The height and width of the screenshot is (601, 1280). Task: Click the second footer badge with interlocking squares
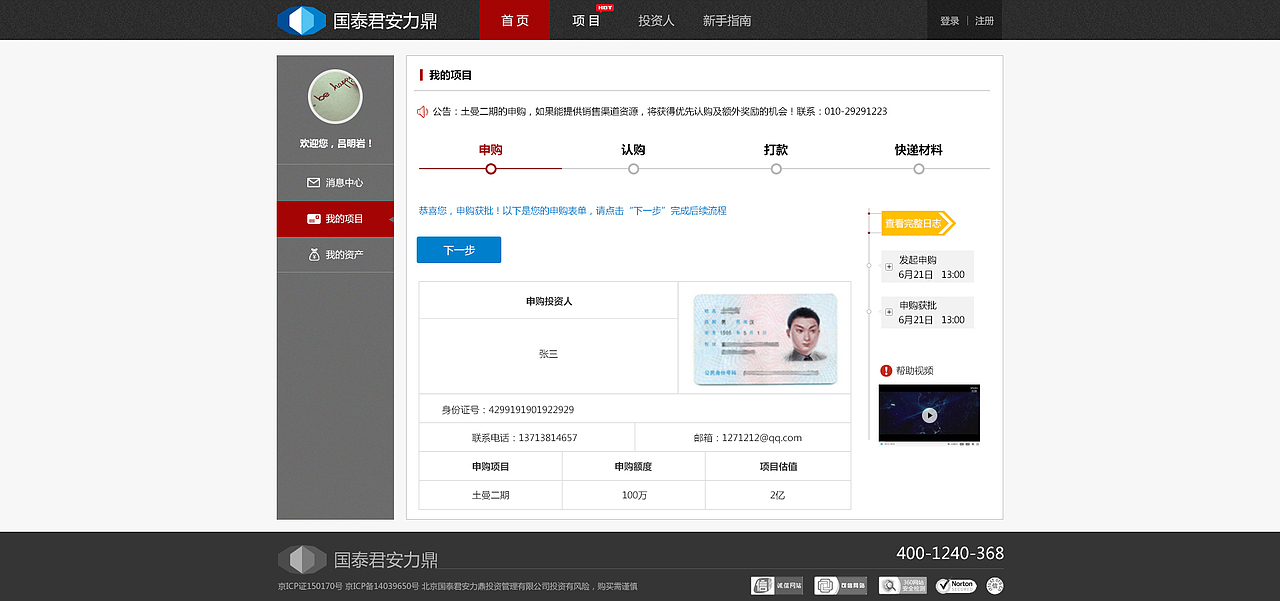(x=841, y=586)
